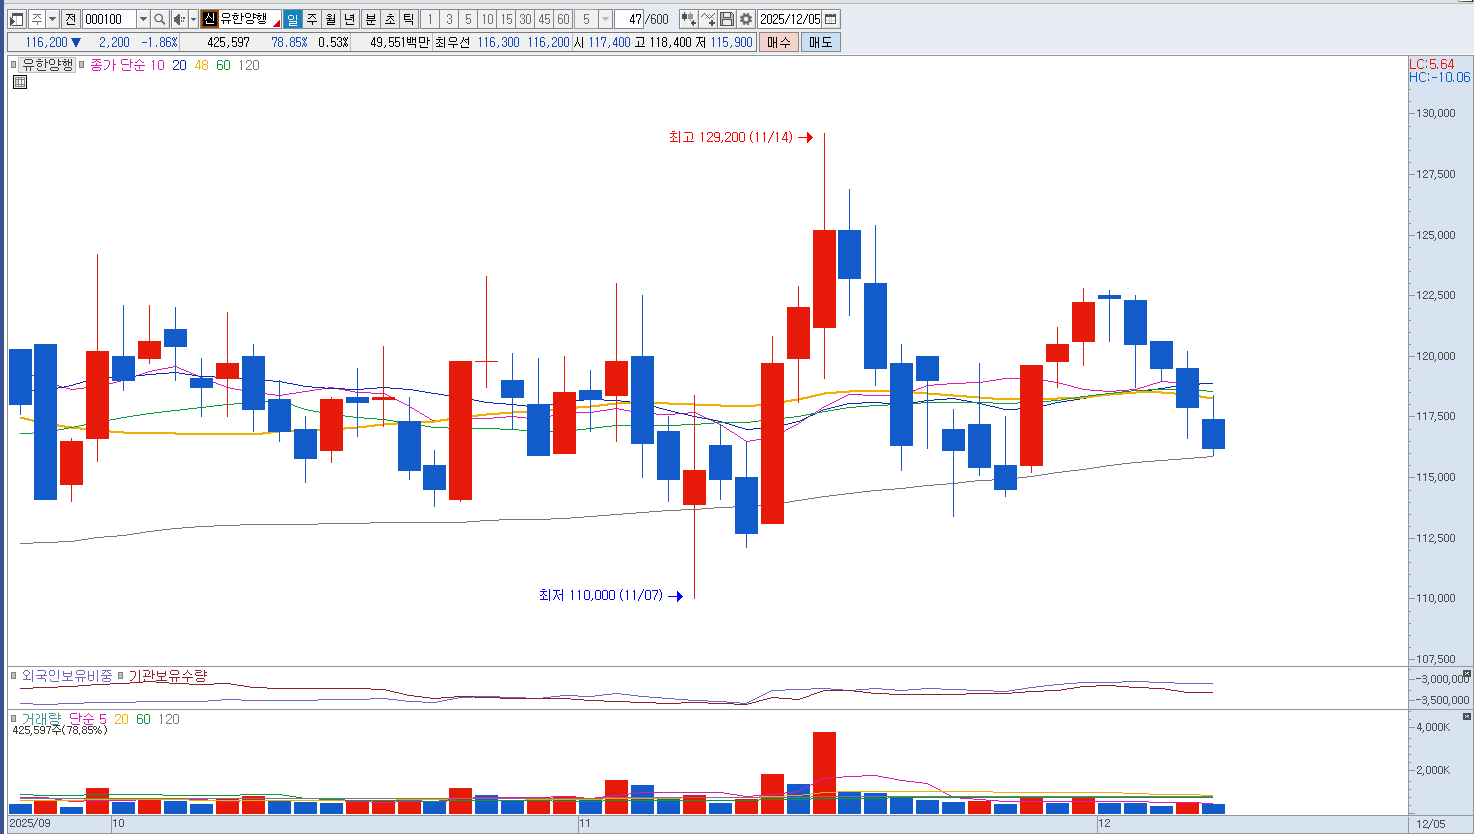Expand dropdown arrow next to speaker icon
Image resolution: width=1474 pixels, height=834 pixels.
coord(193,19)
